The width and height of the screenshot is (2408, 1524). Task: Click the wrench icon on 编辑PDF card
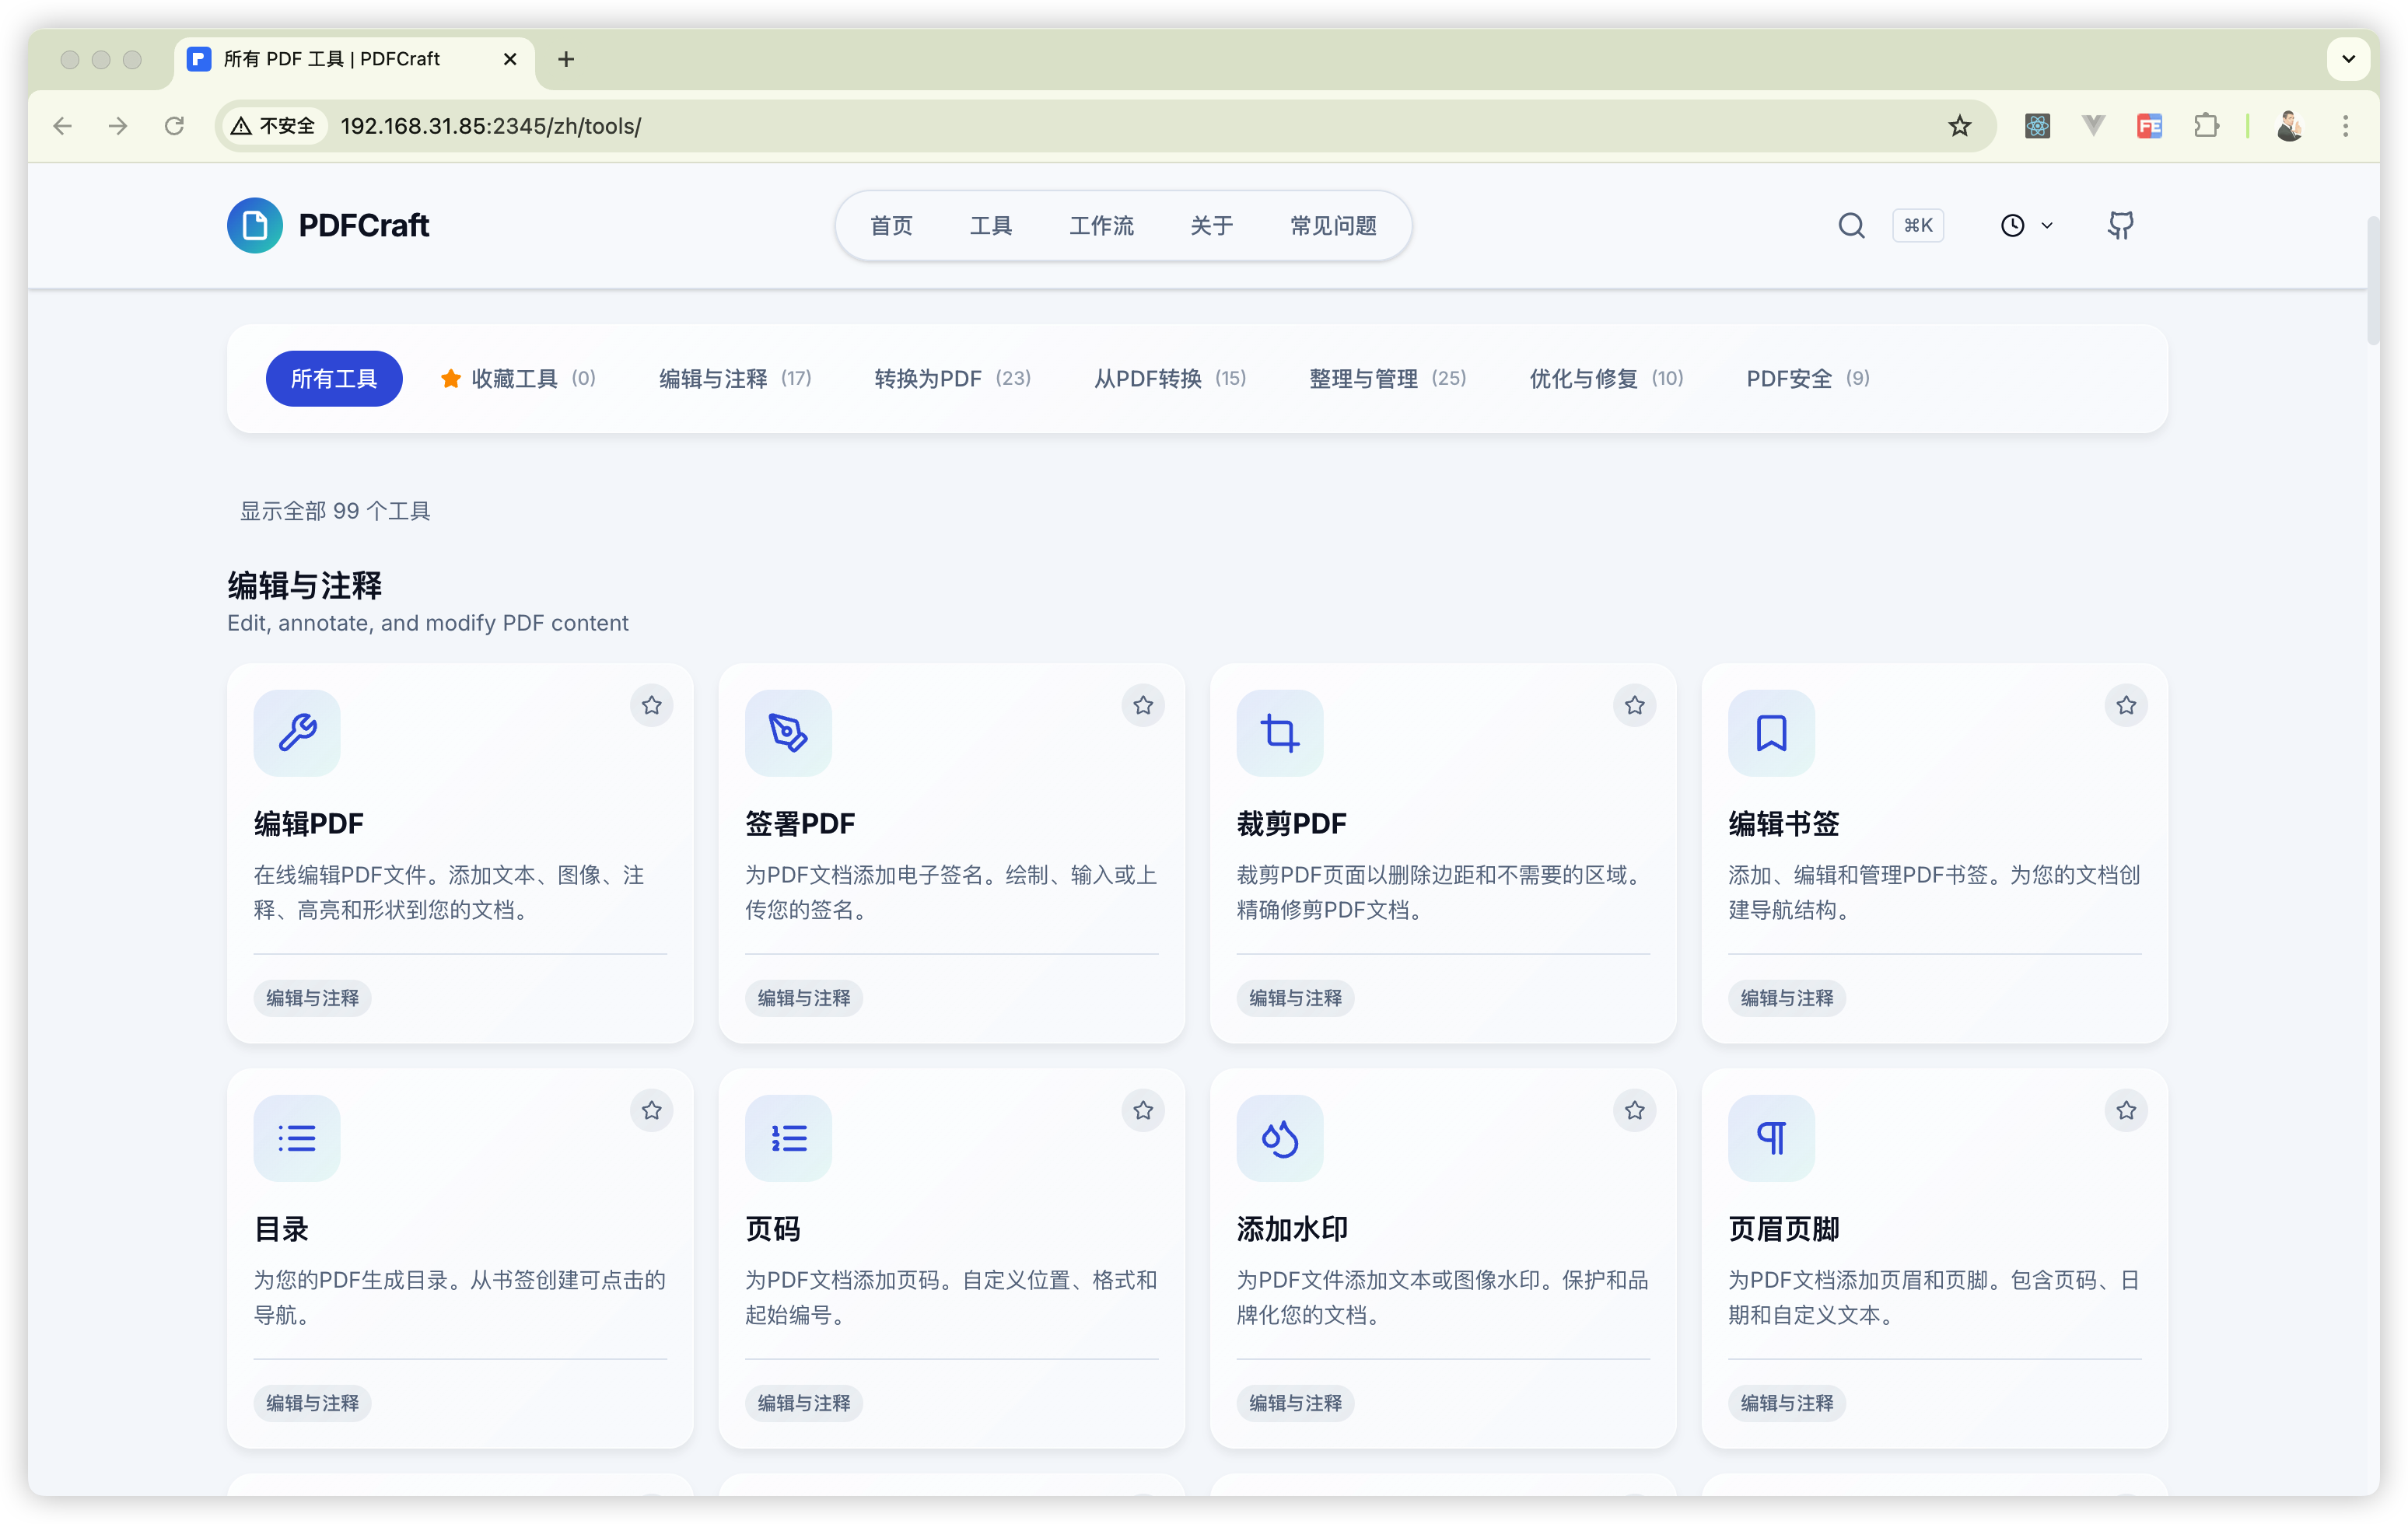point(297,732)
